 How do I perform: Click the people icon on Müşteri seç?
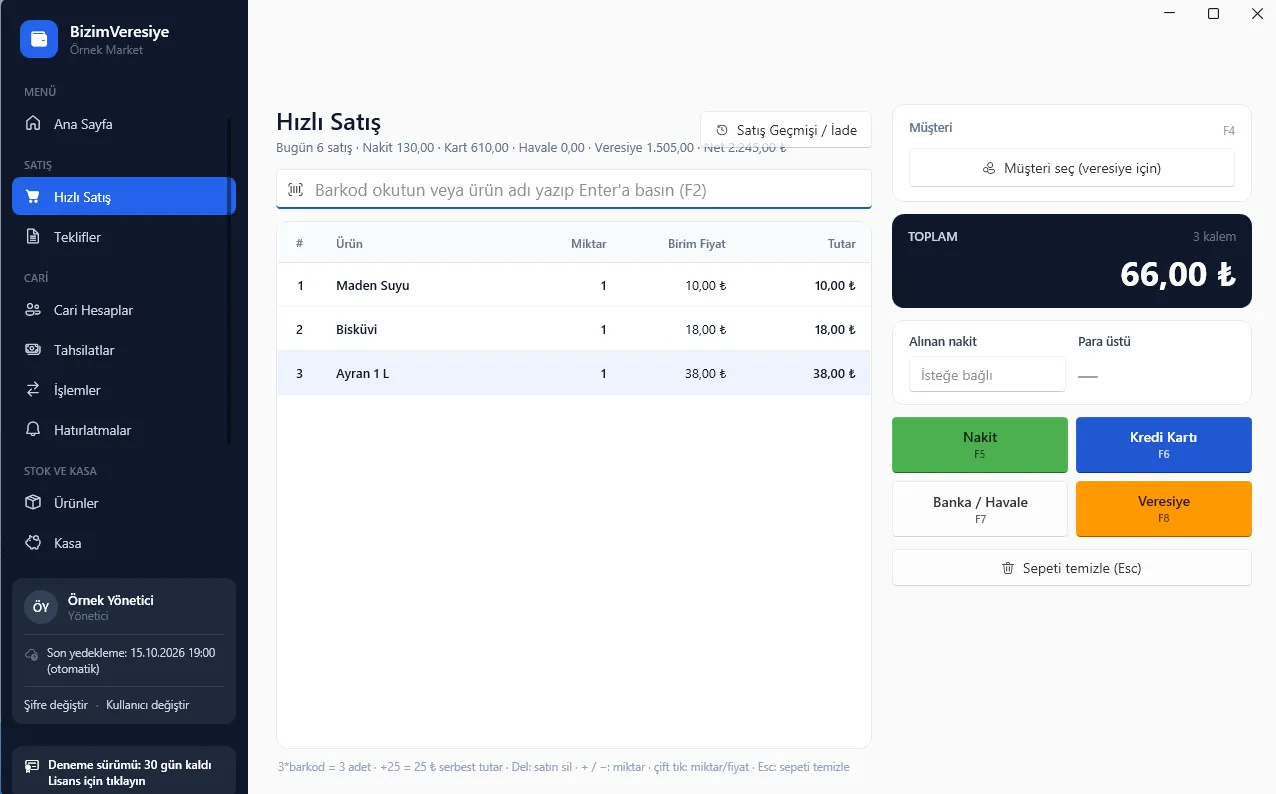point(989,168)
